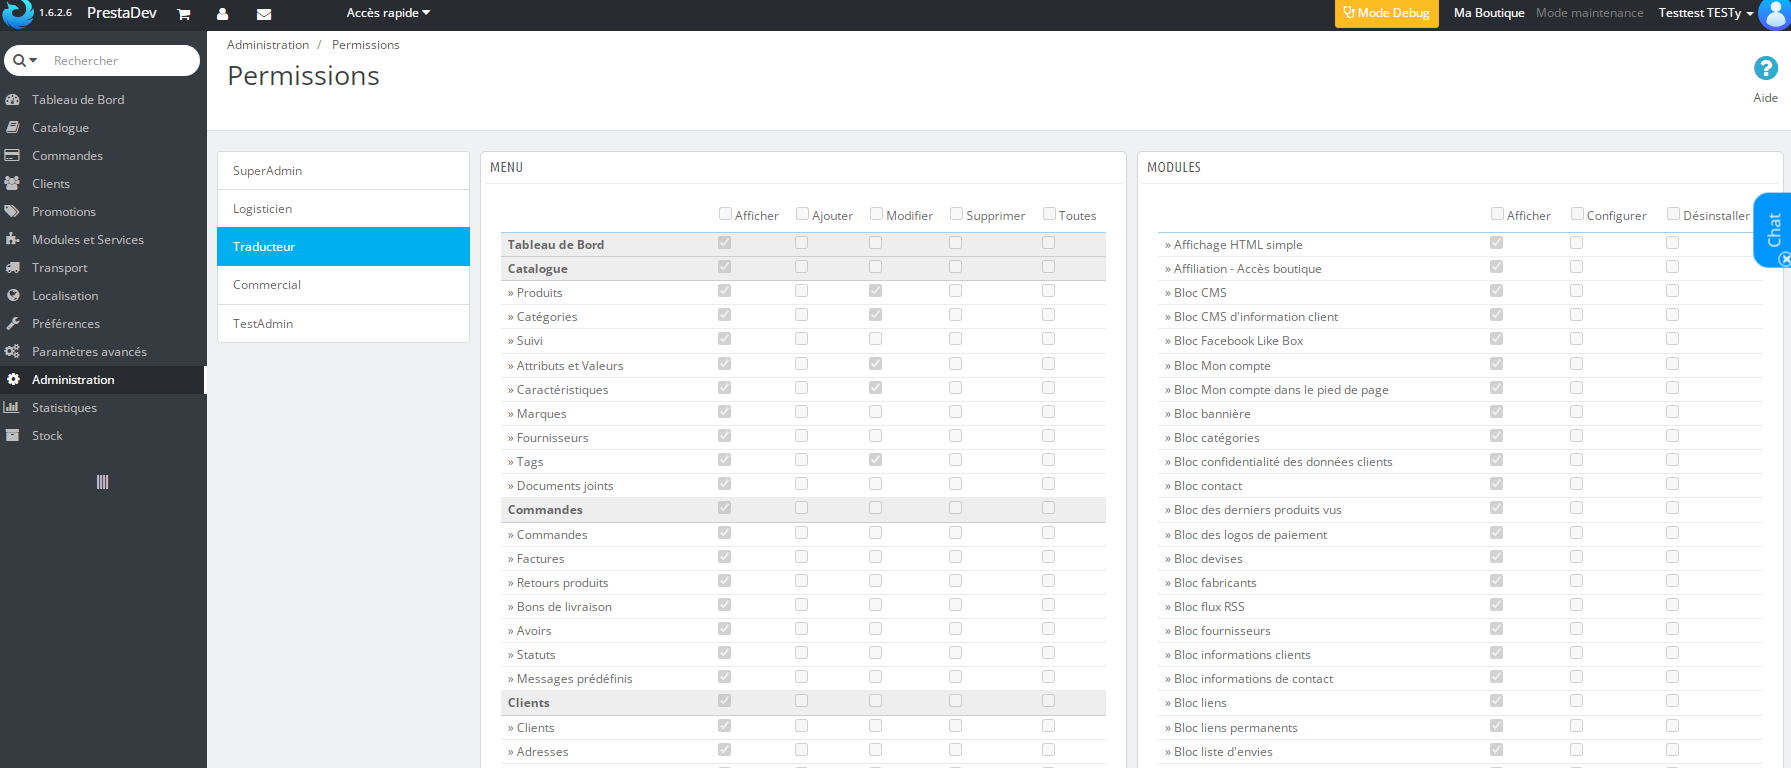Check Supprimer permission for Marques

coord(955,411)
